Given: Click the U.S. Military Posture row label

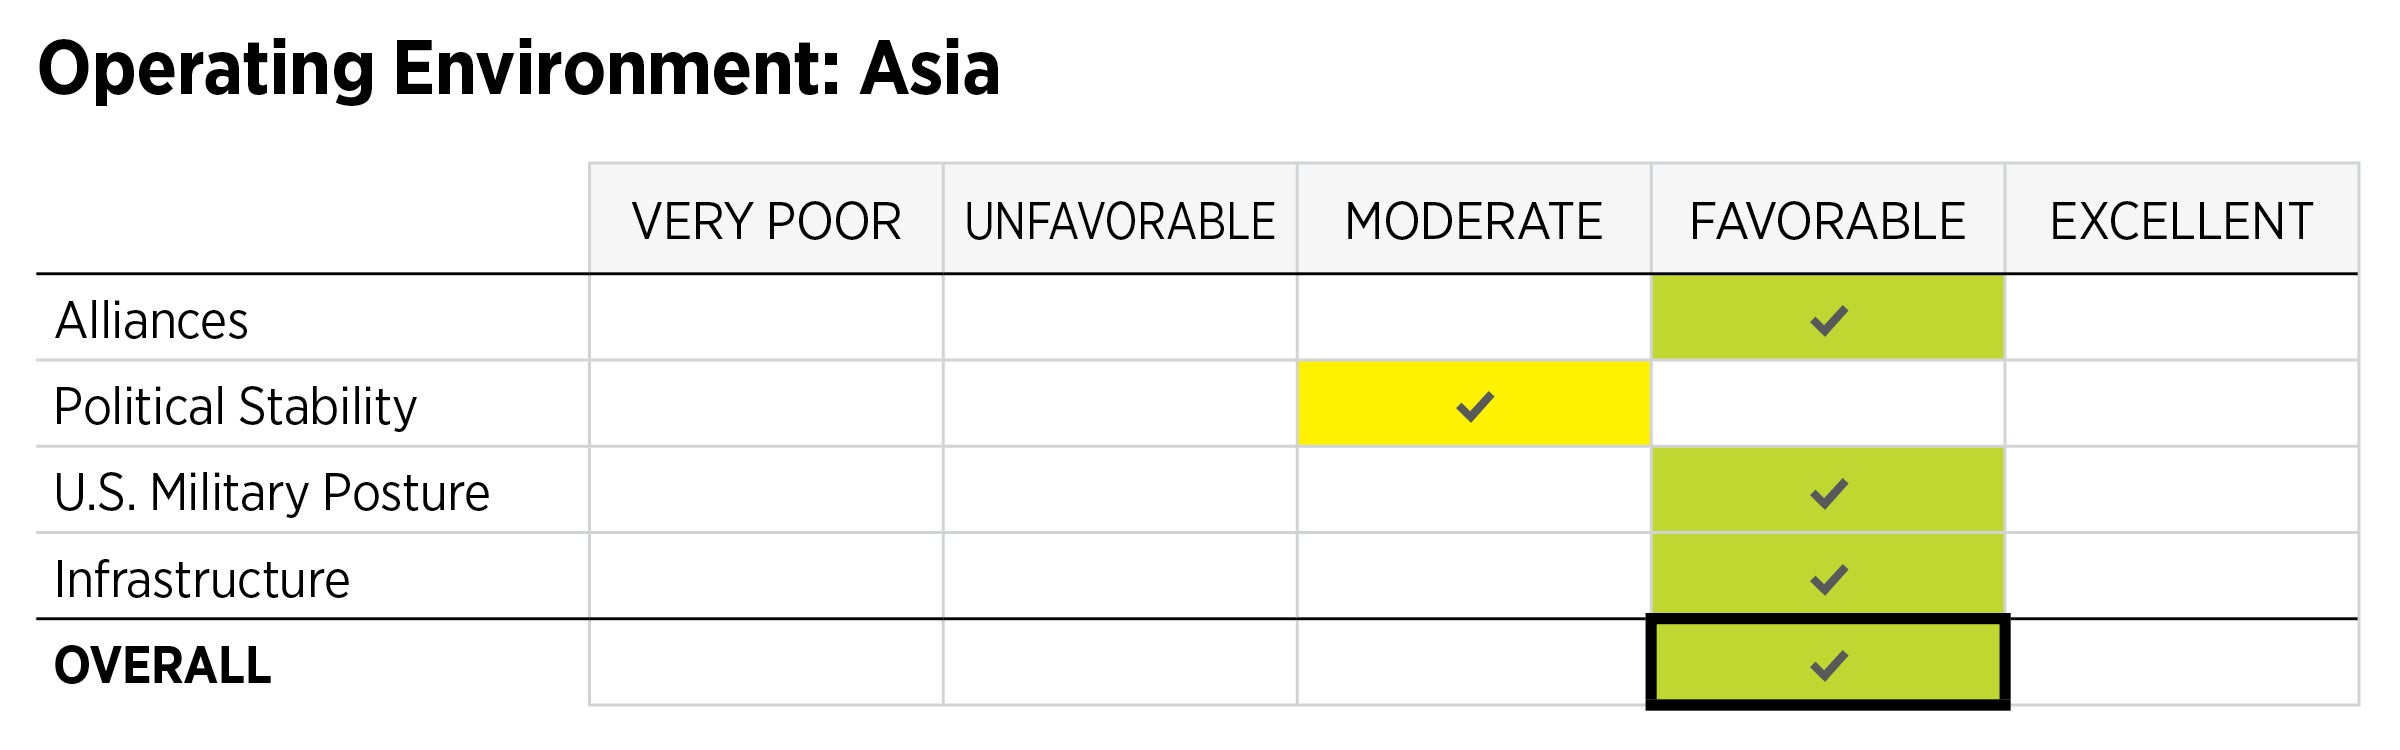Looking at the screenshot, I should (272, 493).
